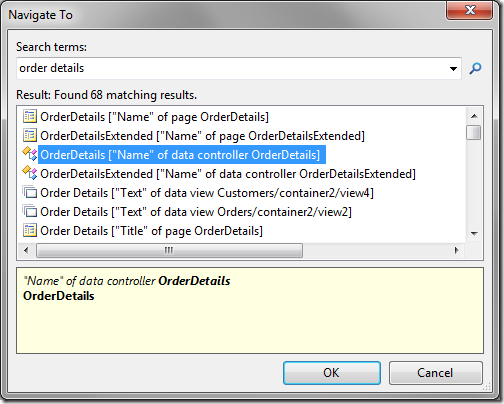Click page icon beside OrderDetailsExtended page result

29,135
